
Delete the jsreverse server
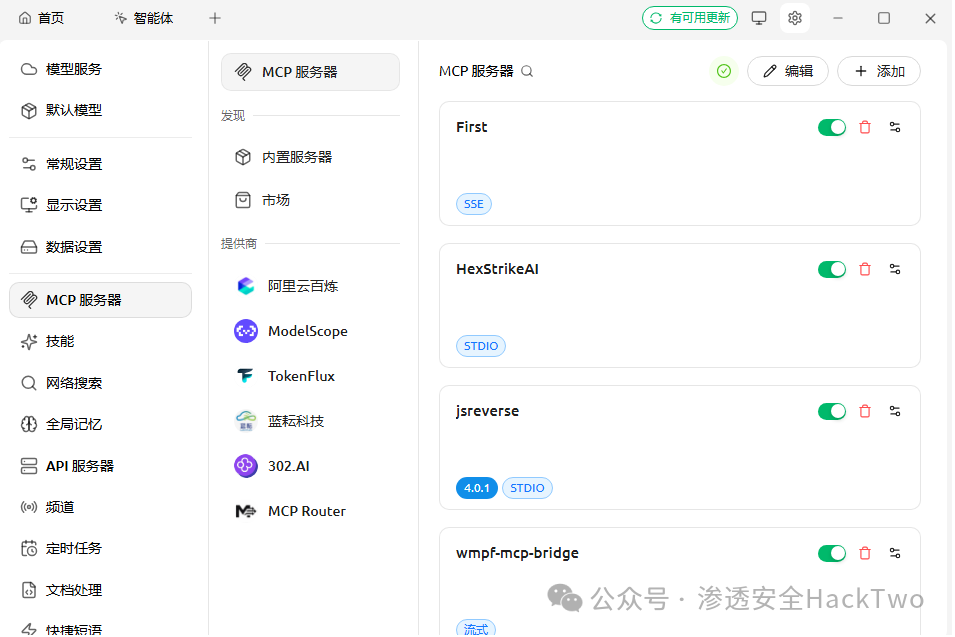coord(865,412)
